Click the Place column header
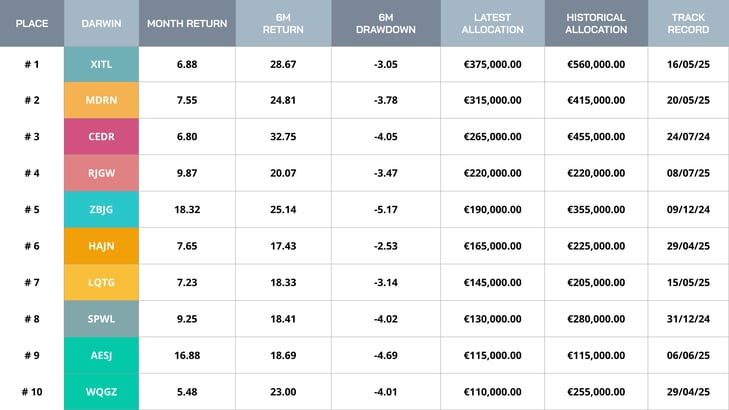Image resolution: width=729 pixels, height=410 pixels. (32, 23)
